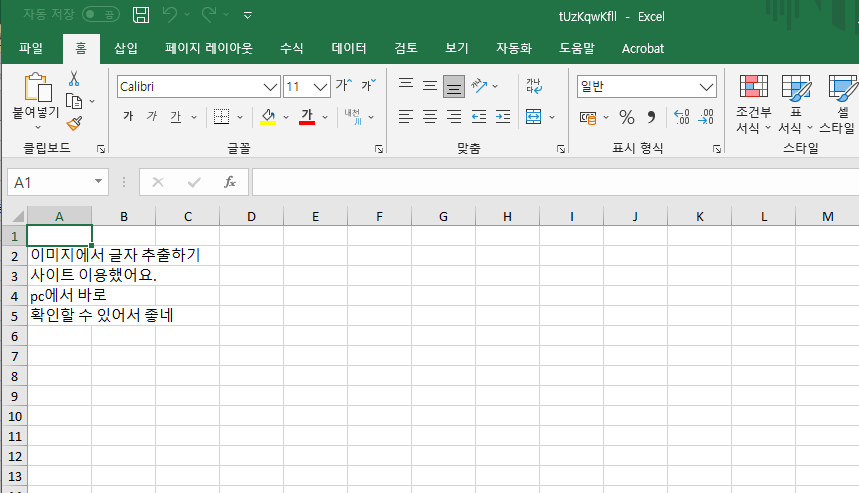Viewport: 859px width, 493px height.
Task: Open 클립보드 group dialog launcher
Action: click(101, 149)
